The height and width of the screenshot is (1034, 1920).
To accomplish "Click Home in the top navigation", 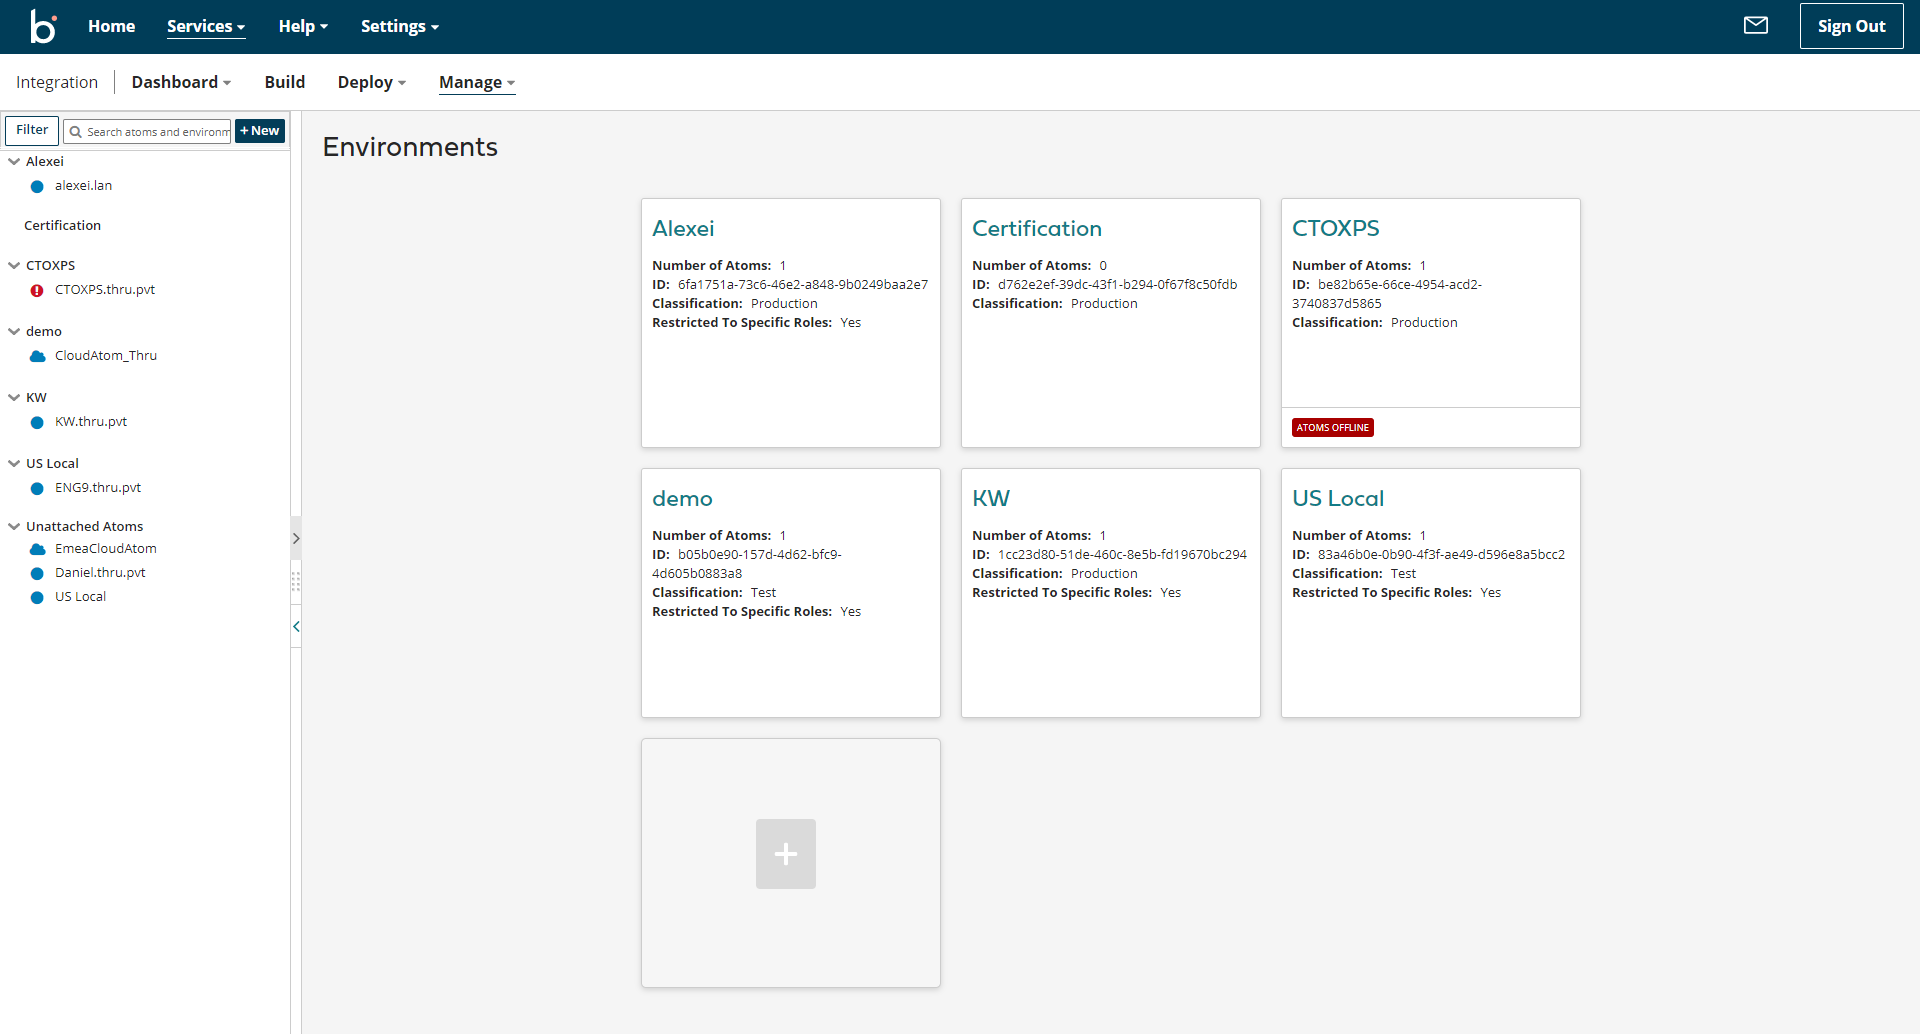I will pos(111,27).
